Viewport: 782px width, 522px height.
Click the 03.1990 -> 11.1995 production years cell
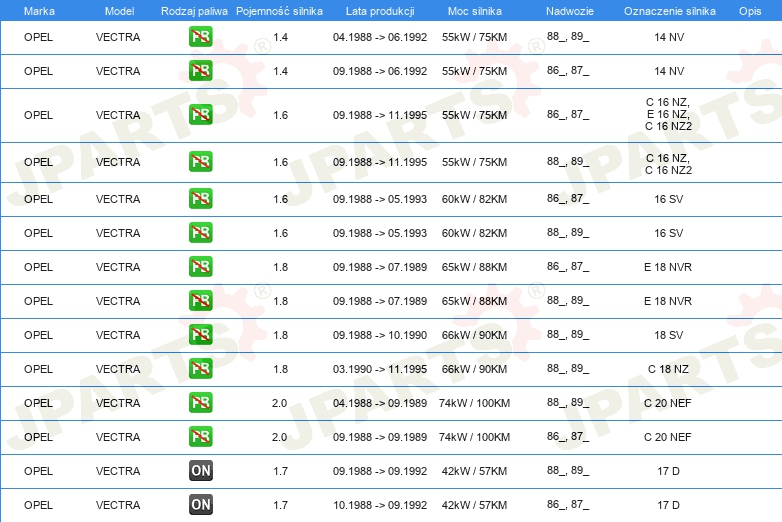(380, 369)
